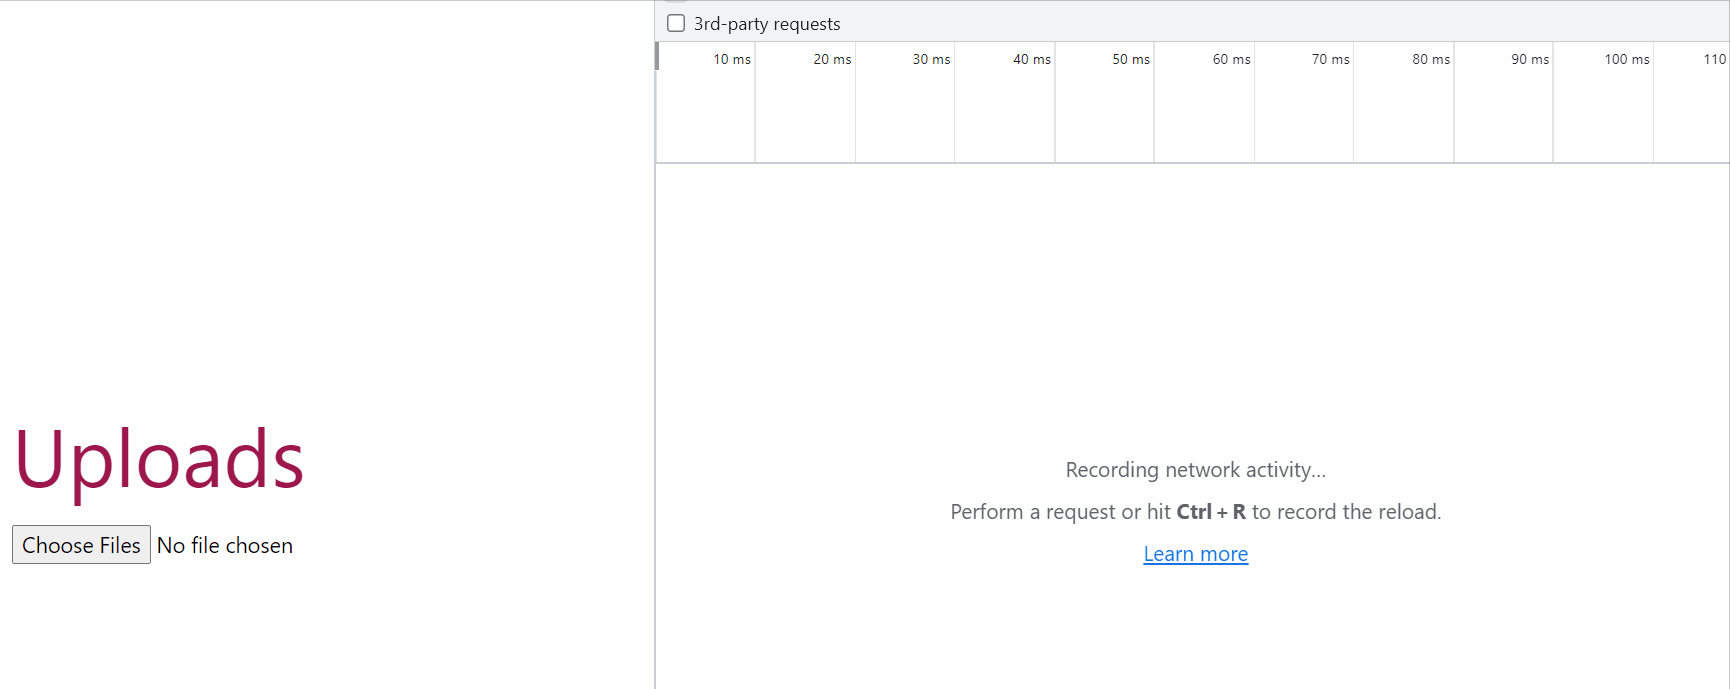
Task: Click the "Recording network activity..." message
Action: 1195,470
